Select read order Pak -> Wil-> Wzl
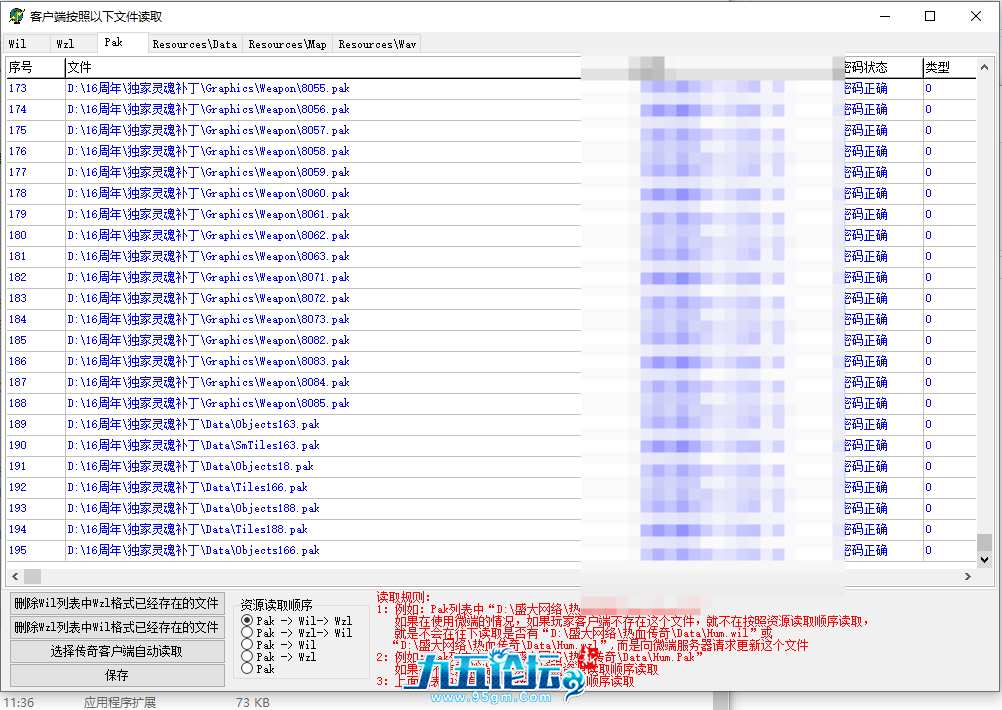The height and width of the screenshot is (710, 1002). pyautogui.click(x=296, y=621)
